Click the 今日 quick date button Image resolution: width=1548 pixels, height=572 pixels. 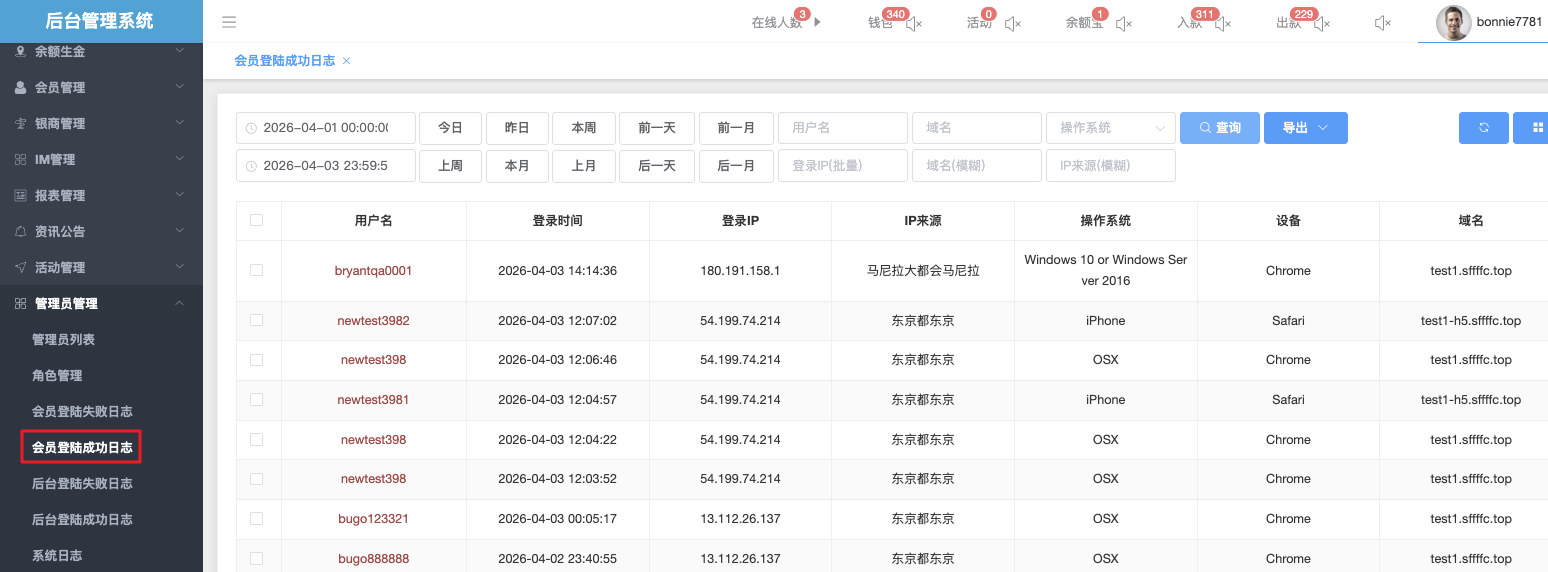point(450,128)
